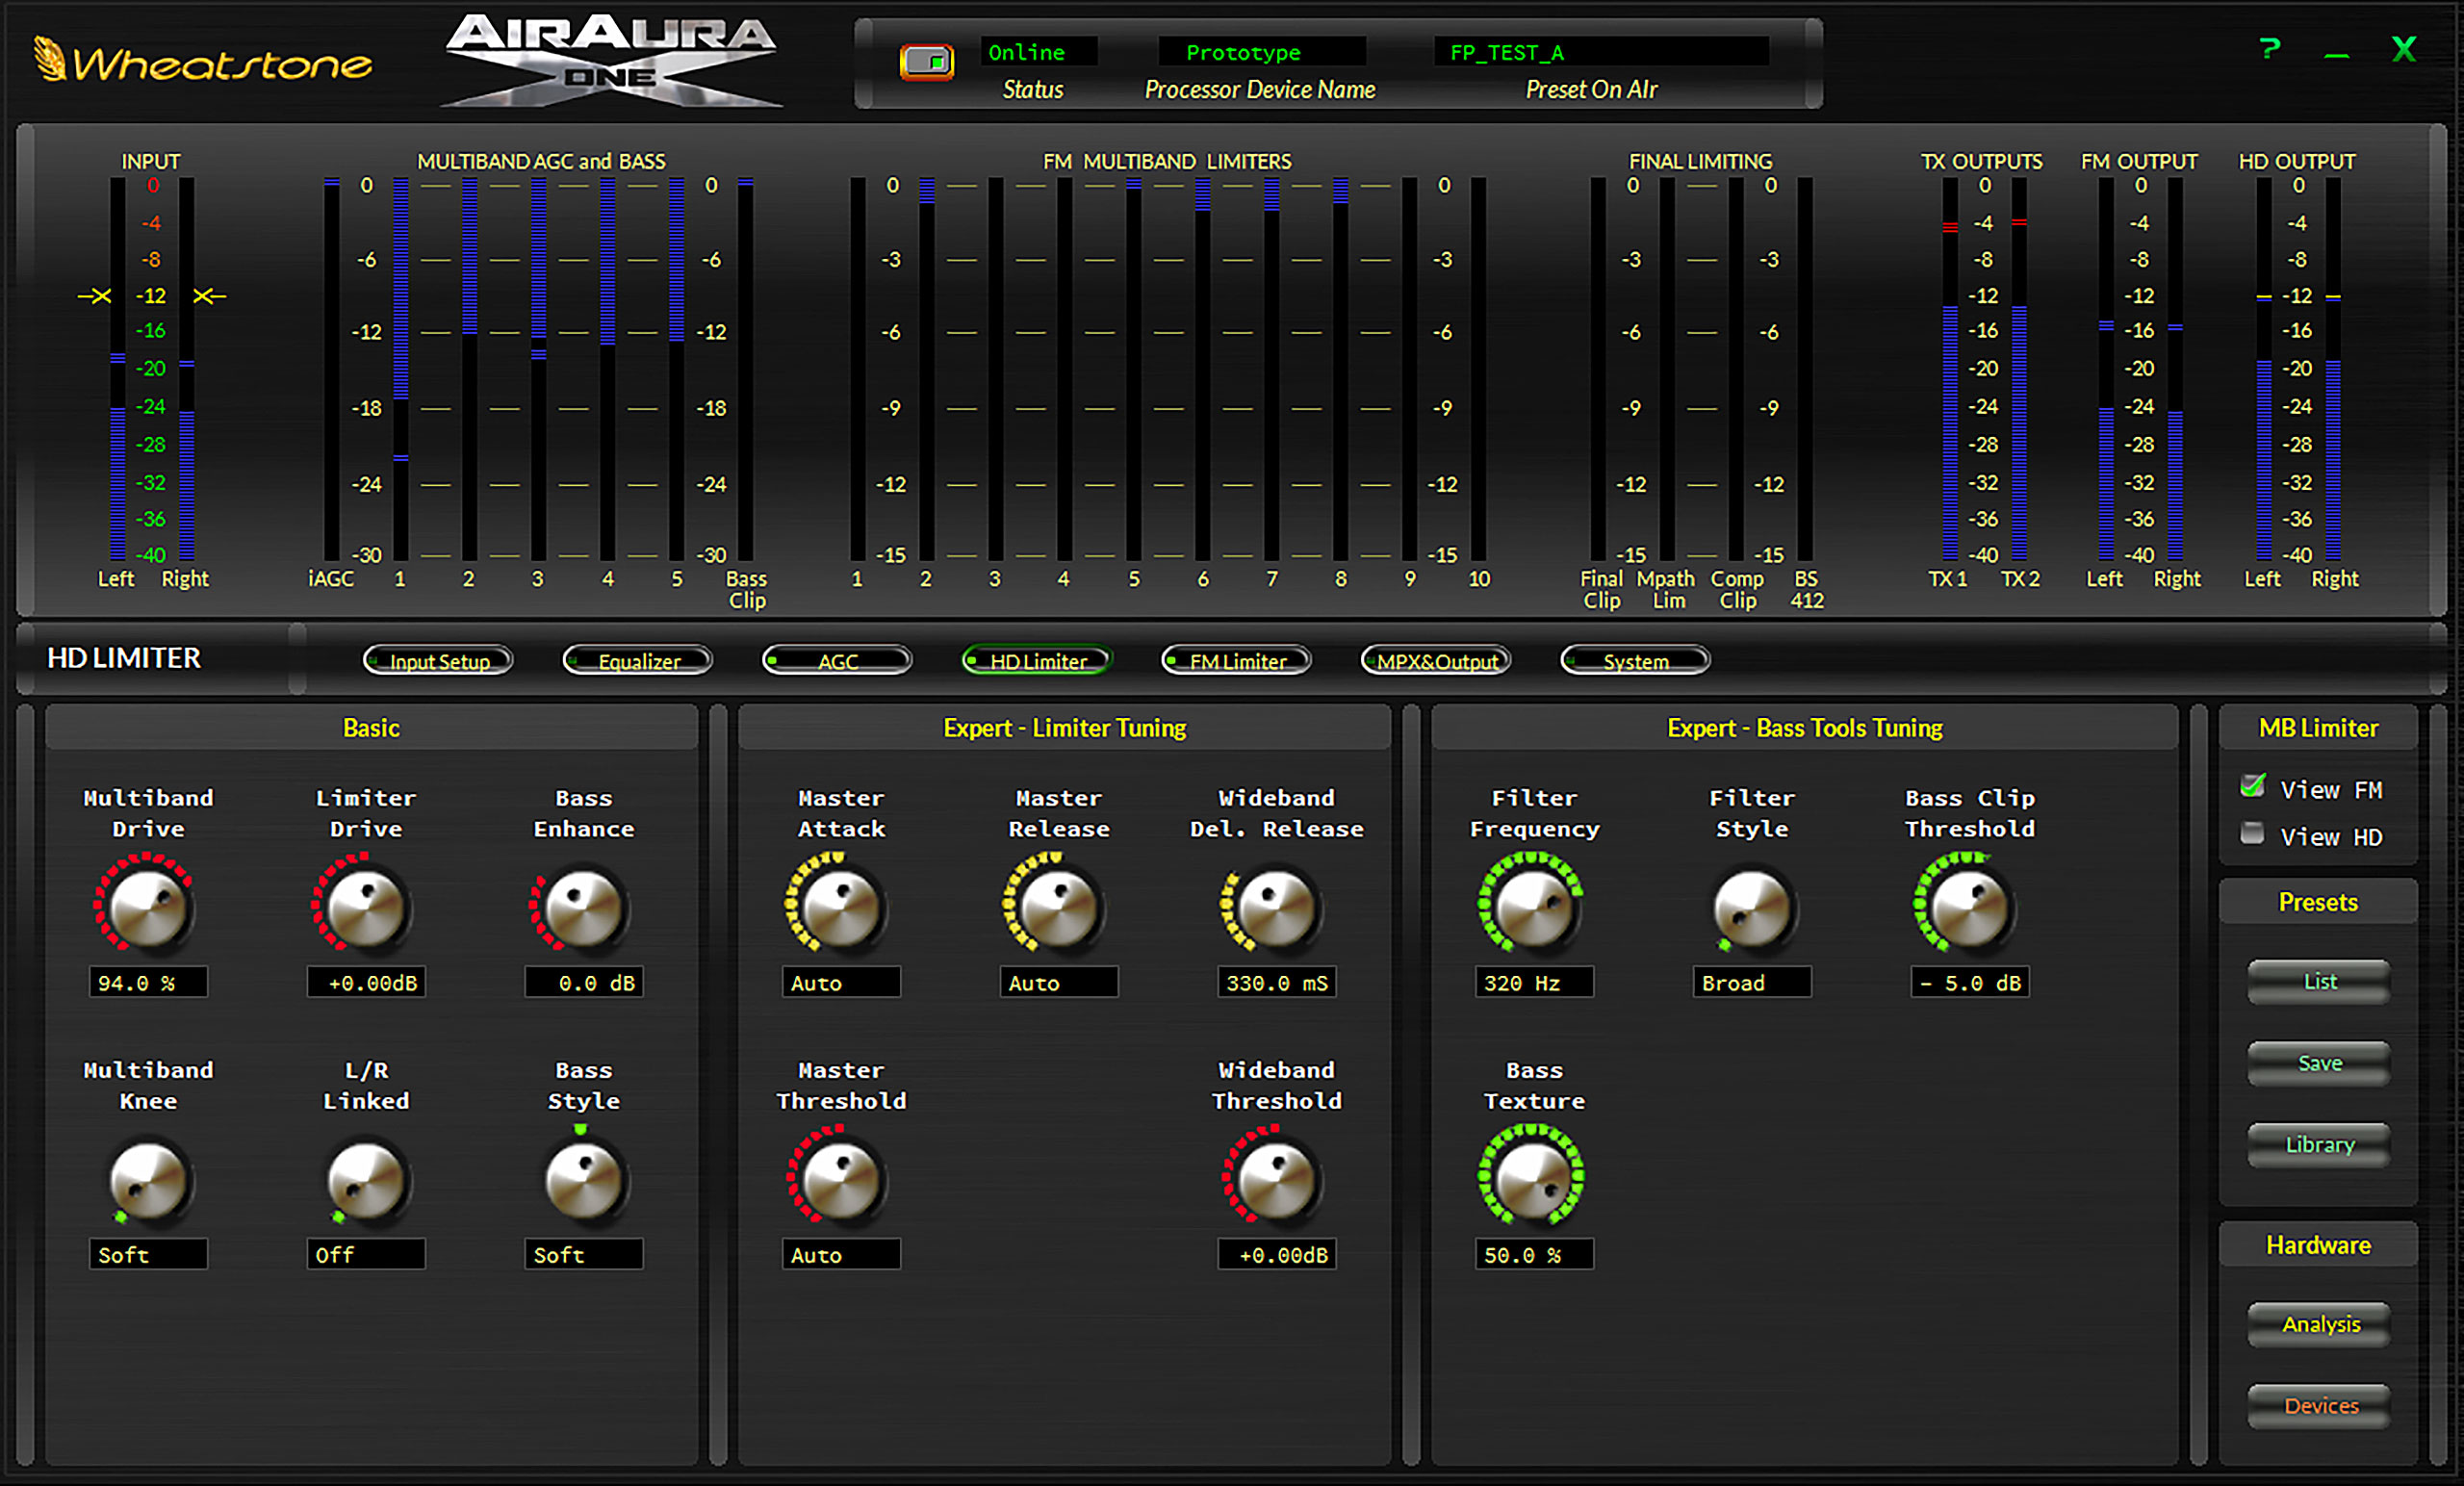Click the Filter Frequency knob
This screenshot has height=1486, width=2464.
point(1534,906)
